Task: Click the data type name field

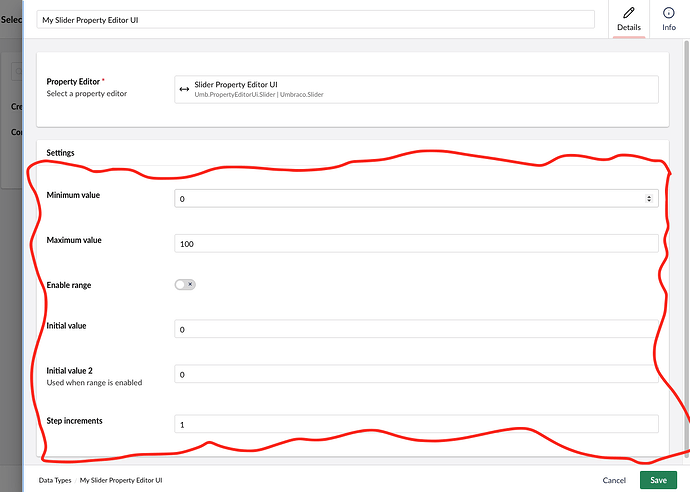Action: click(x=315, y=20)
